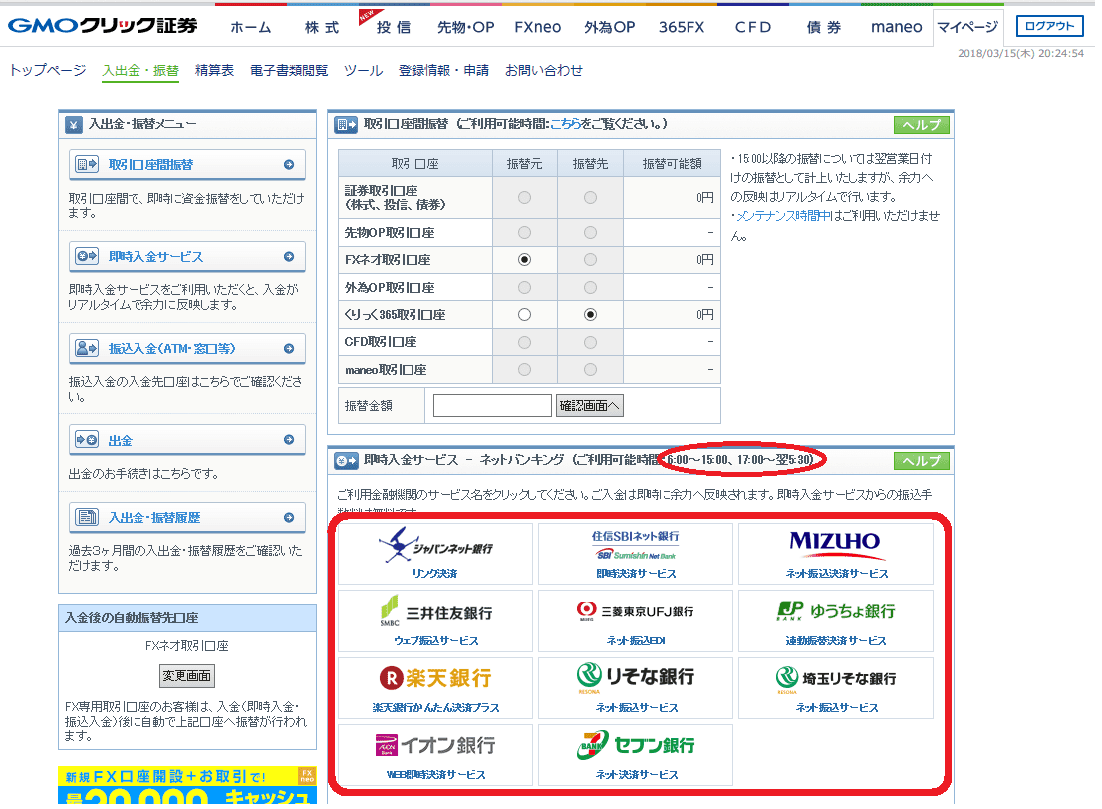Open the 振込入金(ATM・窓口等) sidebar icon

pyautogui.click(x=87, y=348)
